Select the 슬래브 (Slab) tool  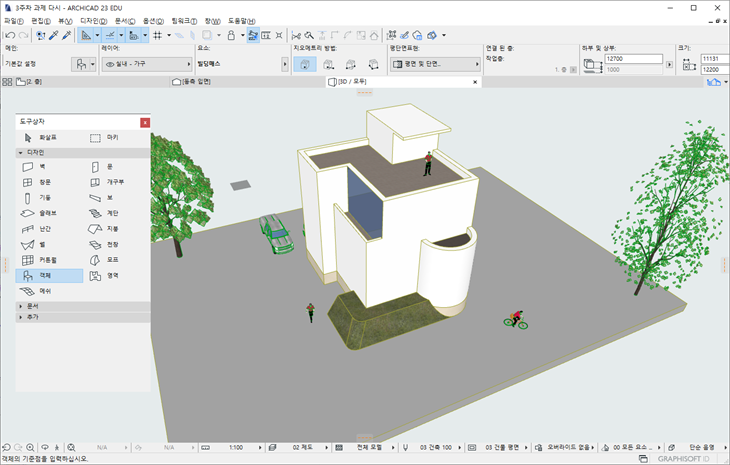[42, 213]
